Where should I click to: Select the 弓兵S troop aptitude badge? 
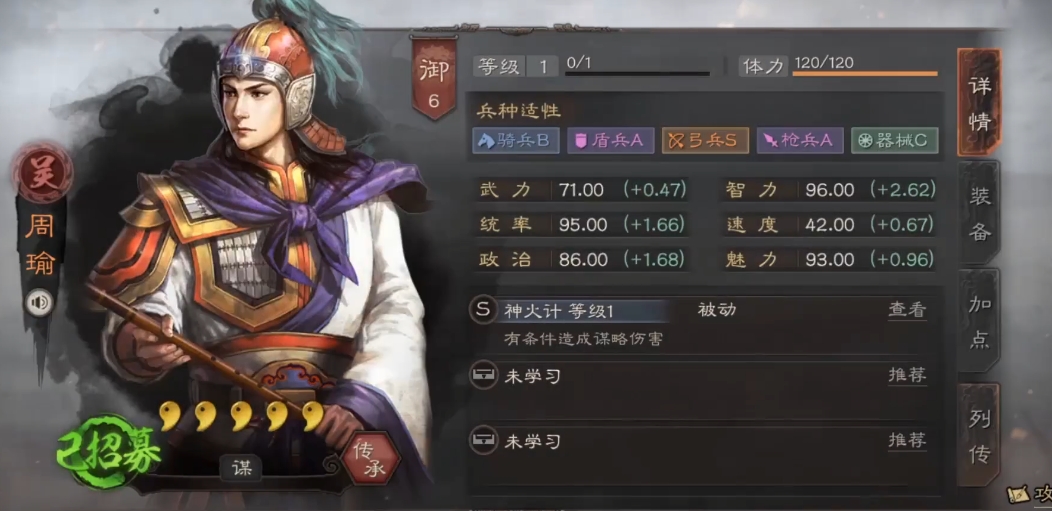click(705, 141)
